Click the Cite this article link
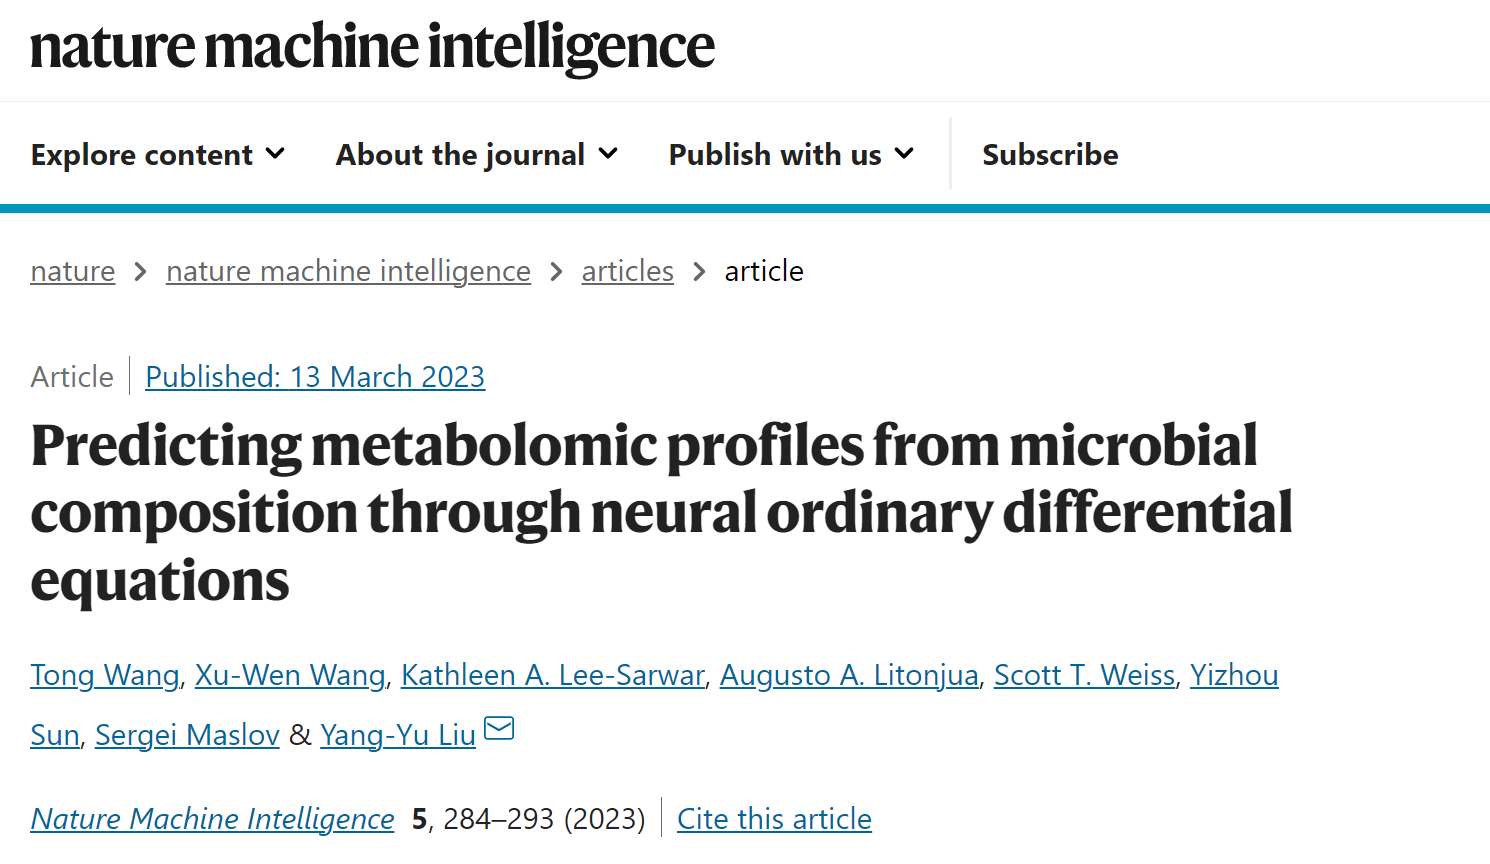The width and height of the screenshot is (1490, 864). (773, 818)
